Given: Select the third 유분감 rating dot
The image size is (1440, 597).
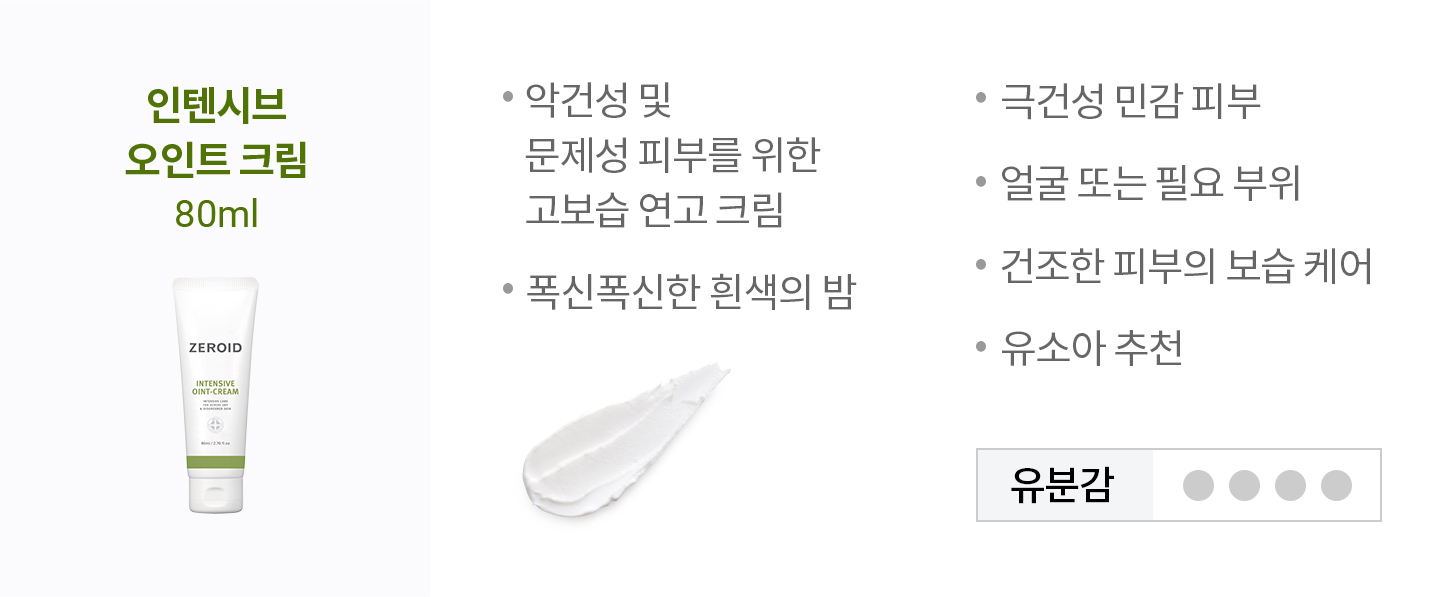Looking at the screenshot, I should tap(1290, 486).
